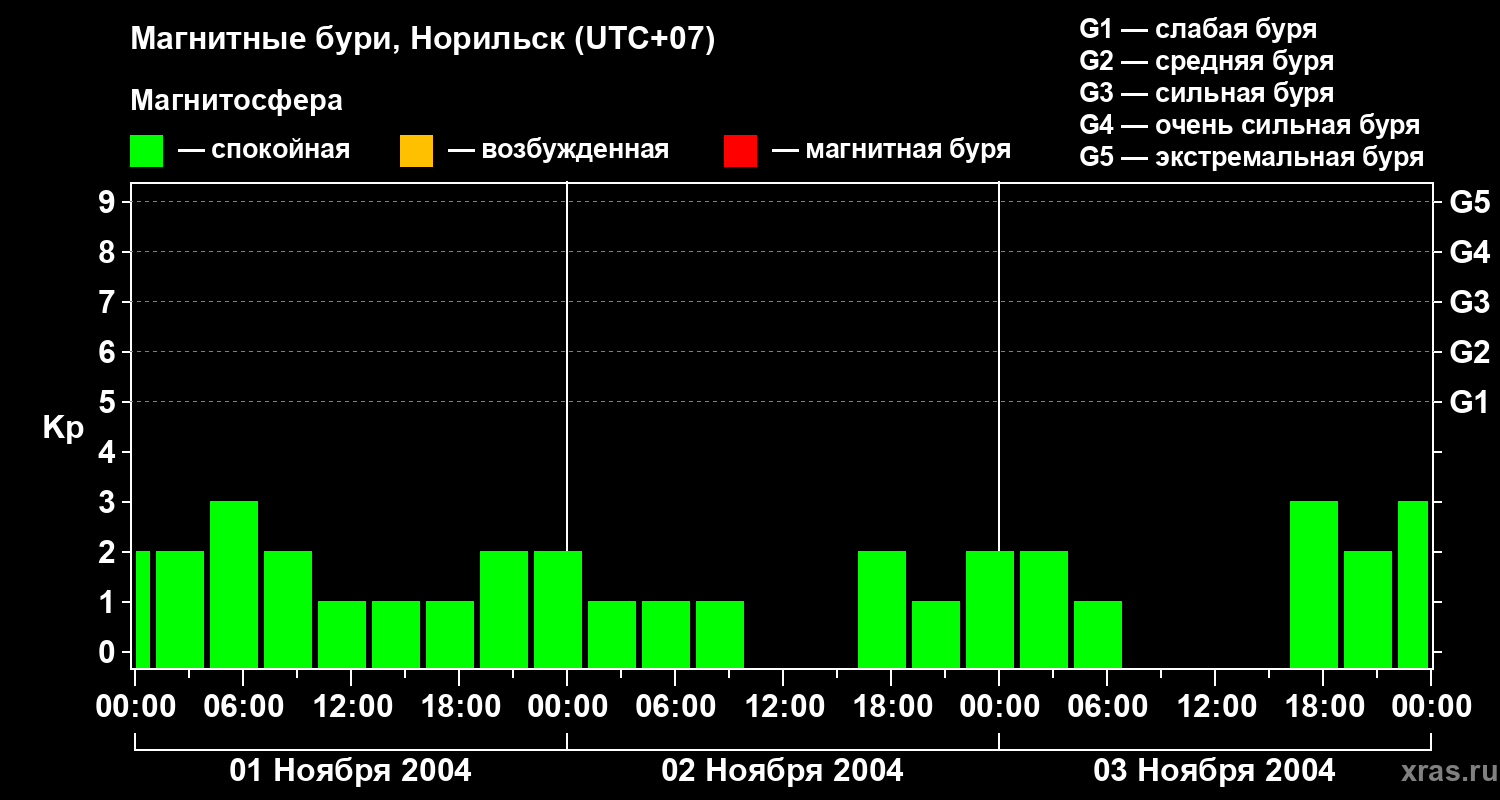Click 'G5 — экстремальная буря' description
This screenshot has height=800, width=1500.
(1252, 158)
